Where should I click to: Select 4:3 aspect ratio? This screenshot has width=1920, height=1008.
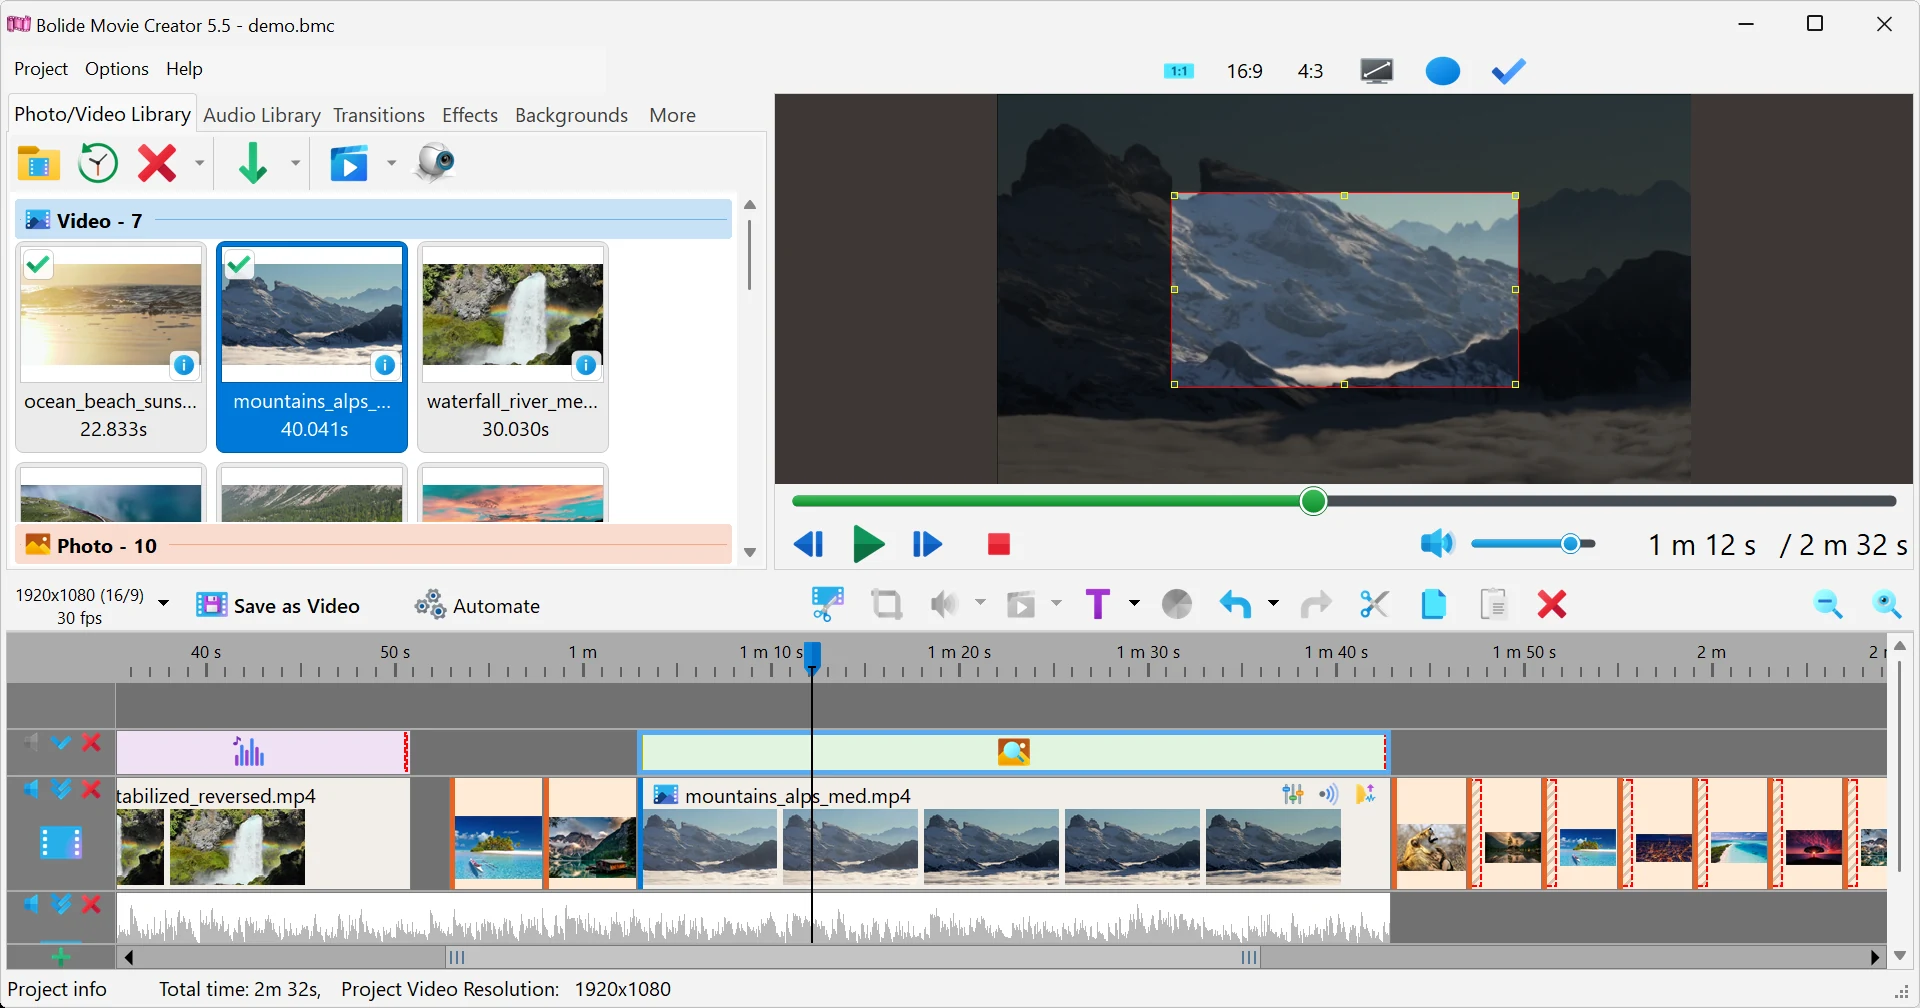[x=1311, y=71]
